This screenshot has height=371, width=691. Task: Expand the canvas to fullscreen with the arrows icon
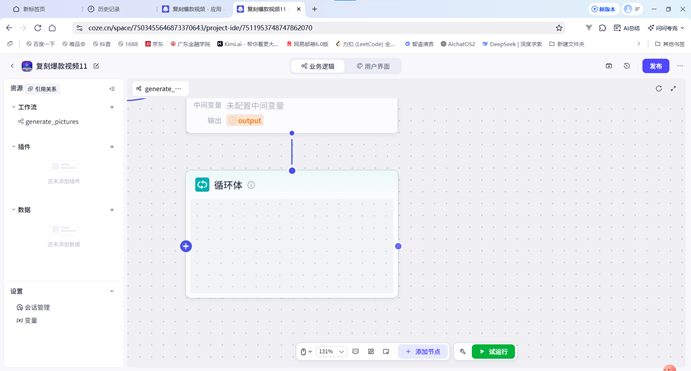[673, 89]
